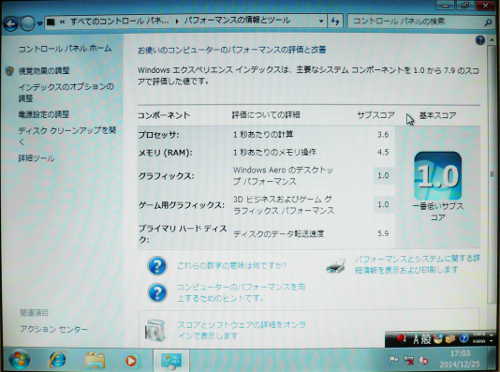Click the printer icon
Screen dimensions: 500x372
click(x=336, y=266)
